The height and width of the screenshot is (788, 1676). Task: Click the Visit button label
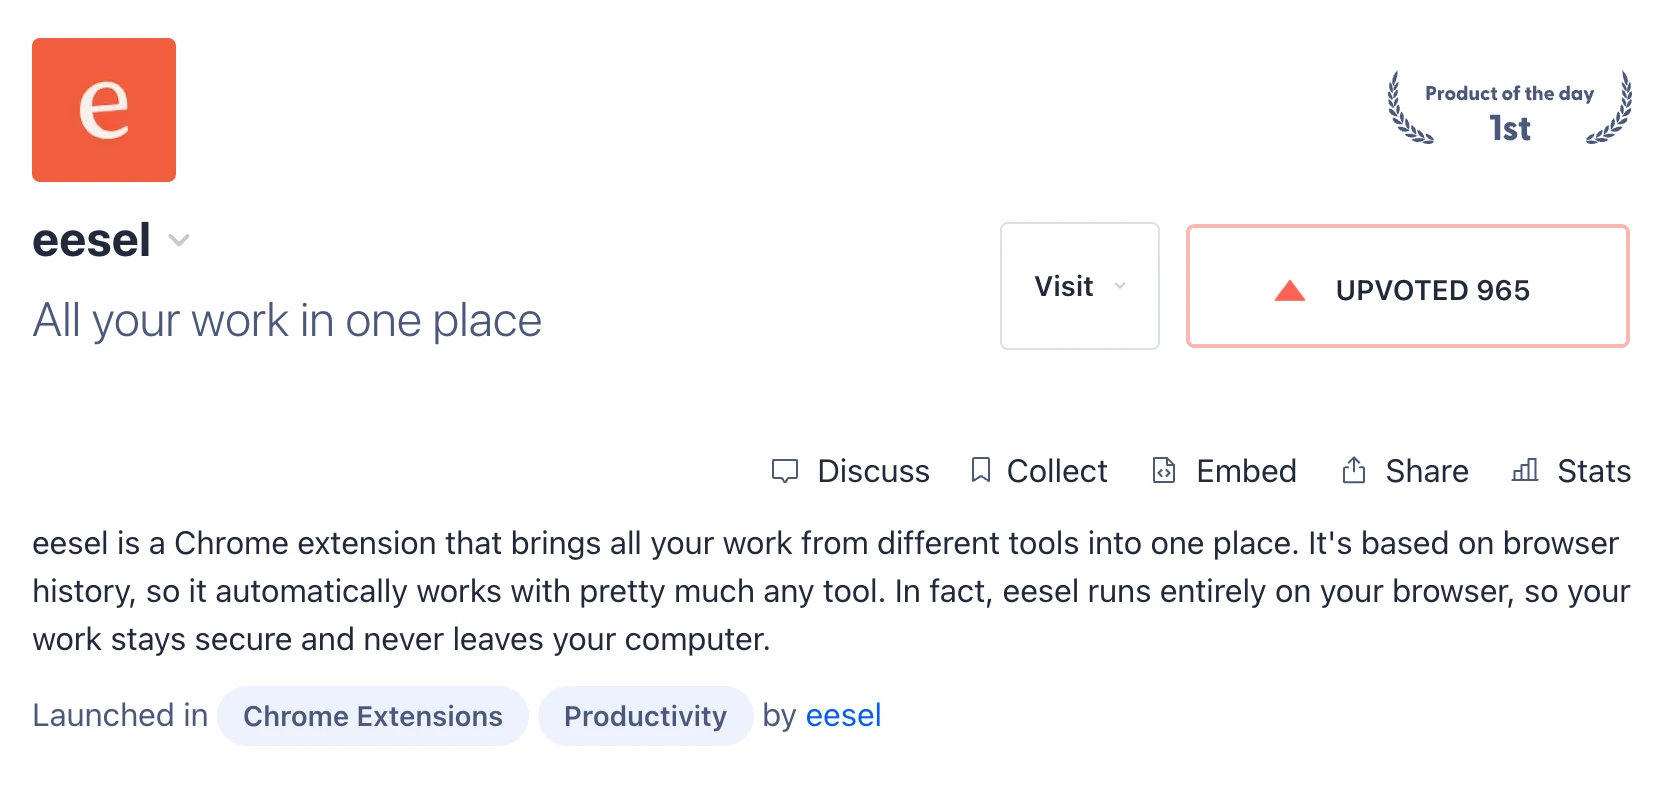tap(1064, 286)
